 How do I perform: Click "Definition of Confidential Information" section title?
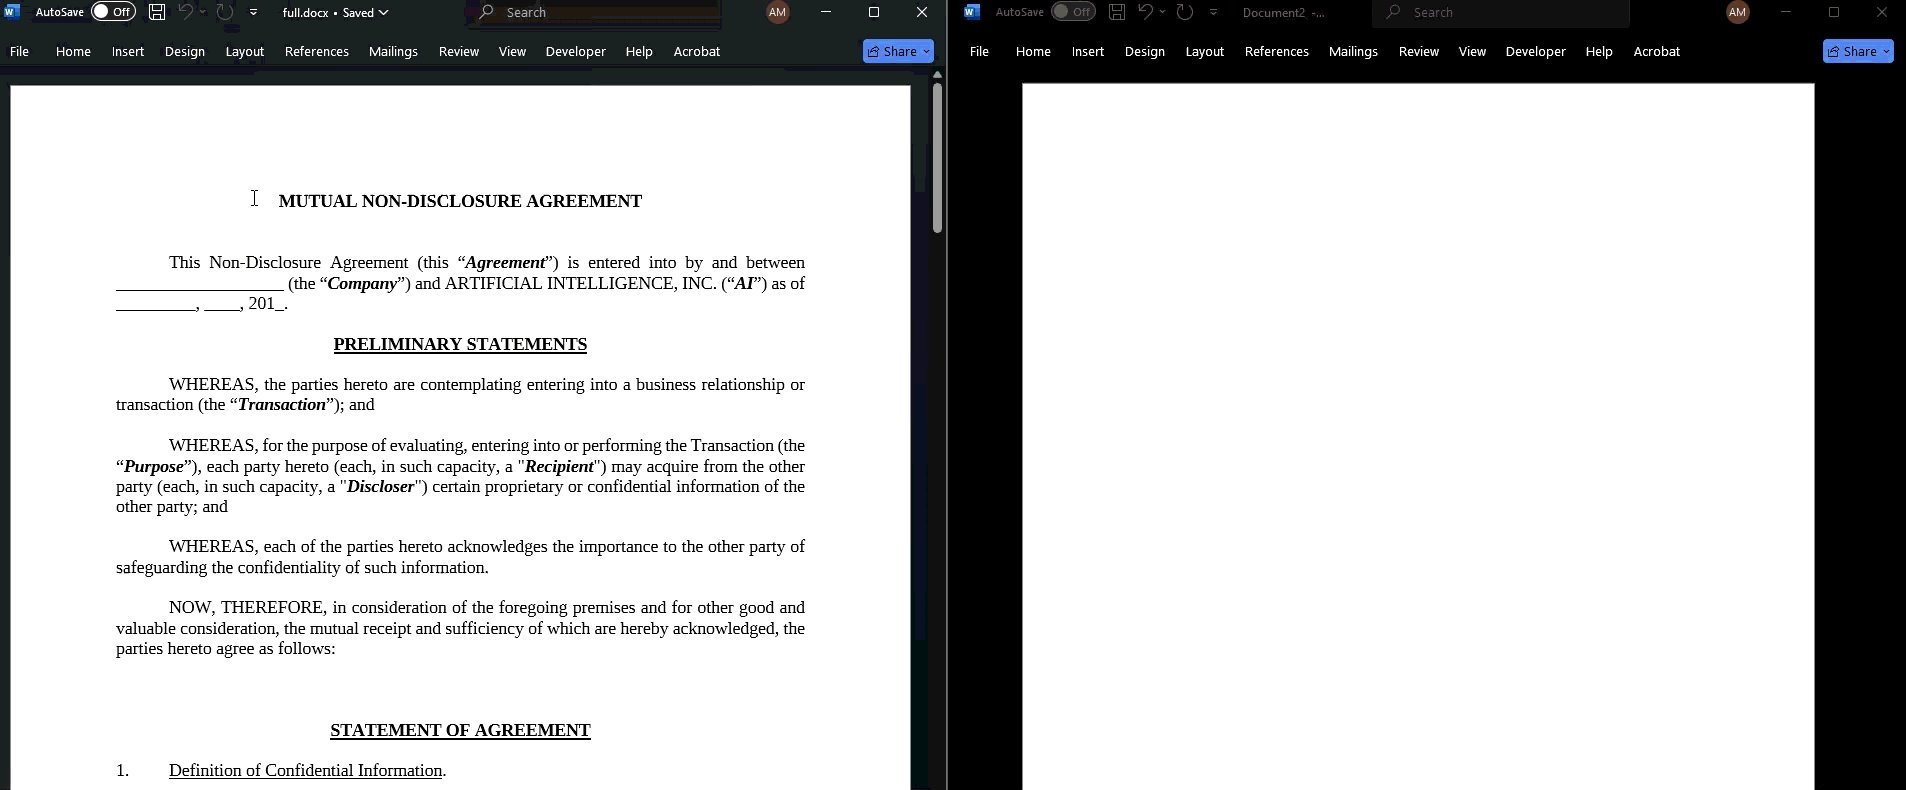(x=306, y=770)
